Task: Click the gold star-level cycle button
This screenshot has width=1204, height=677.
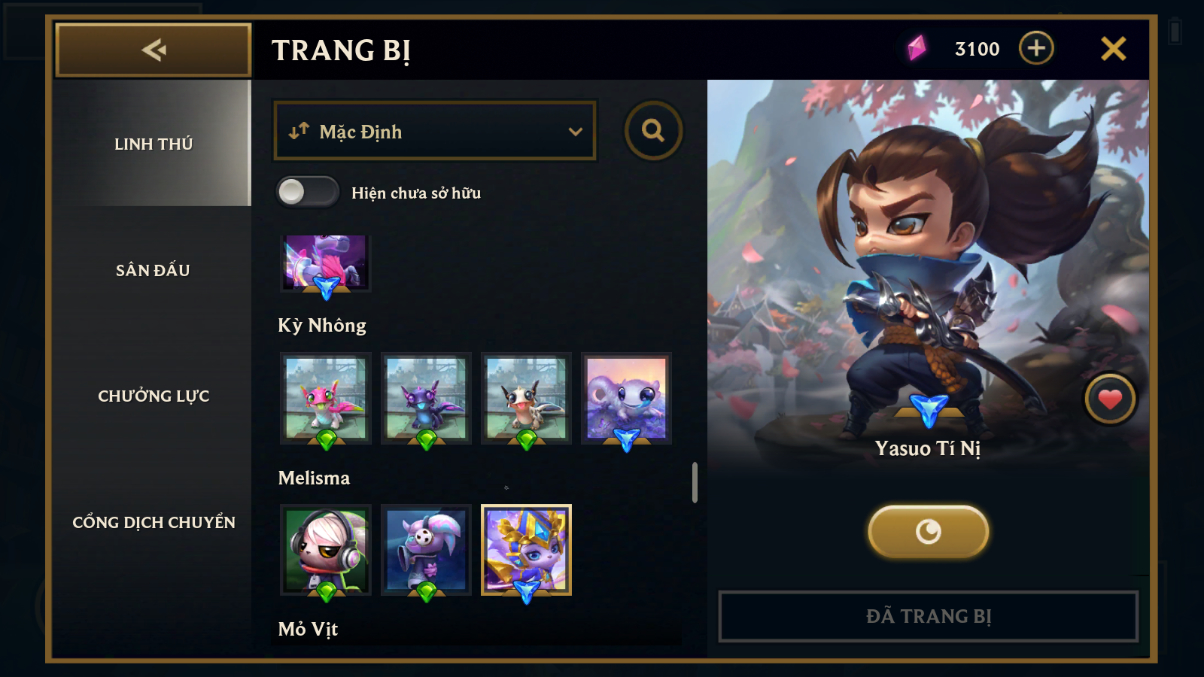Action: click(x=928, y=531)
